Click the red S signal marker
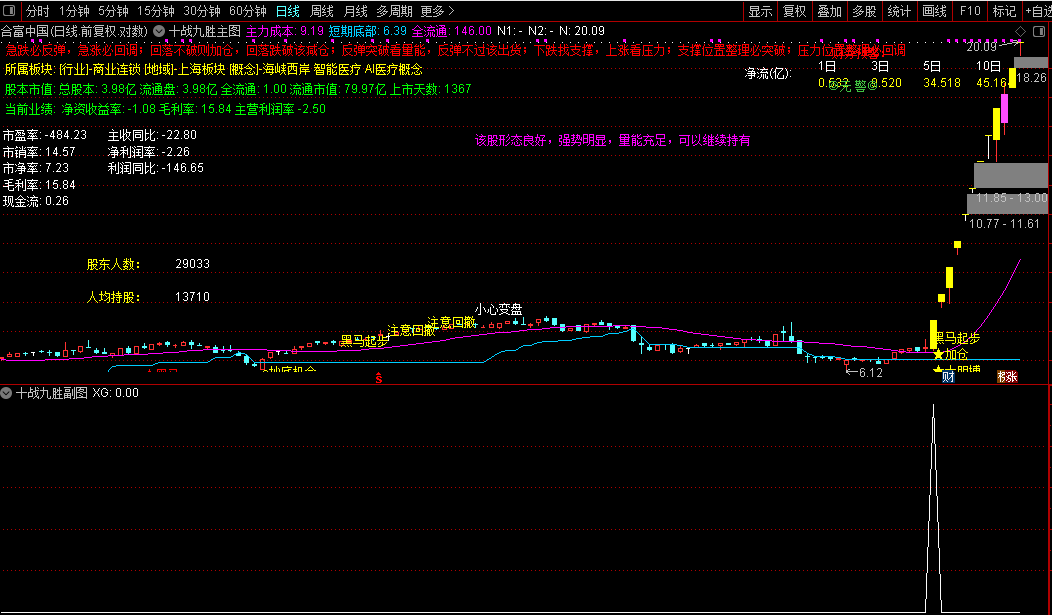 [x=378, y=378]
